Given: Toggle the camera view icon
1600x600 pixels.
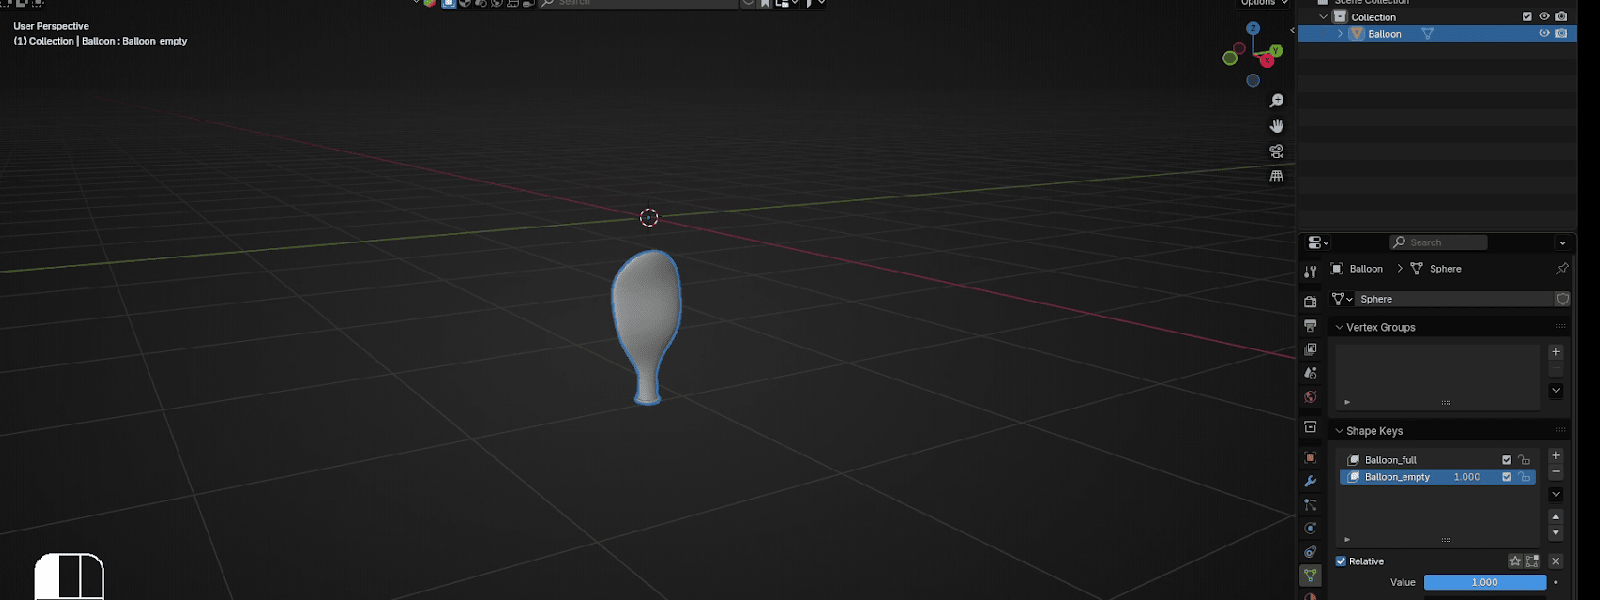Looking at the screenshot, I should pyautogui.click(x=1276, y=151).
